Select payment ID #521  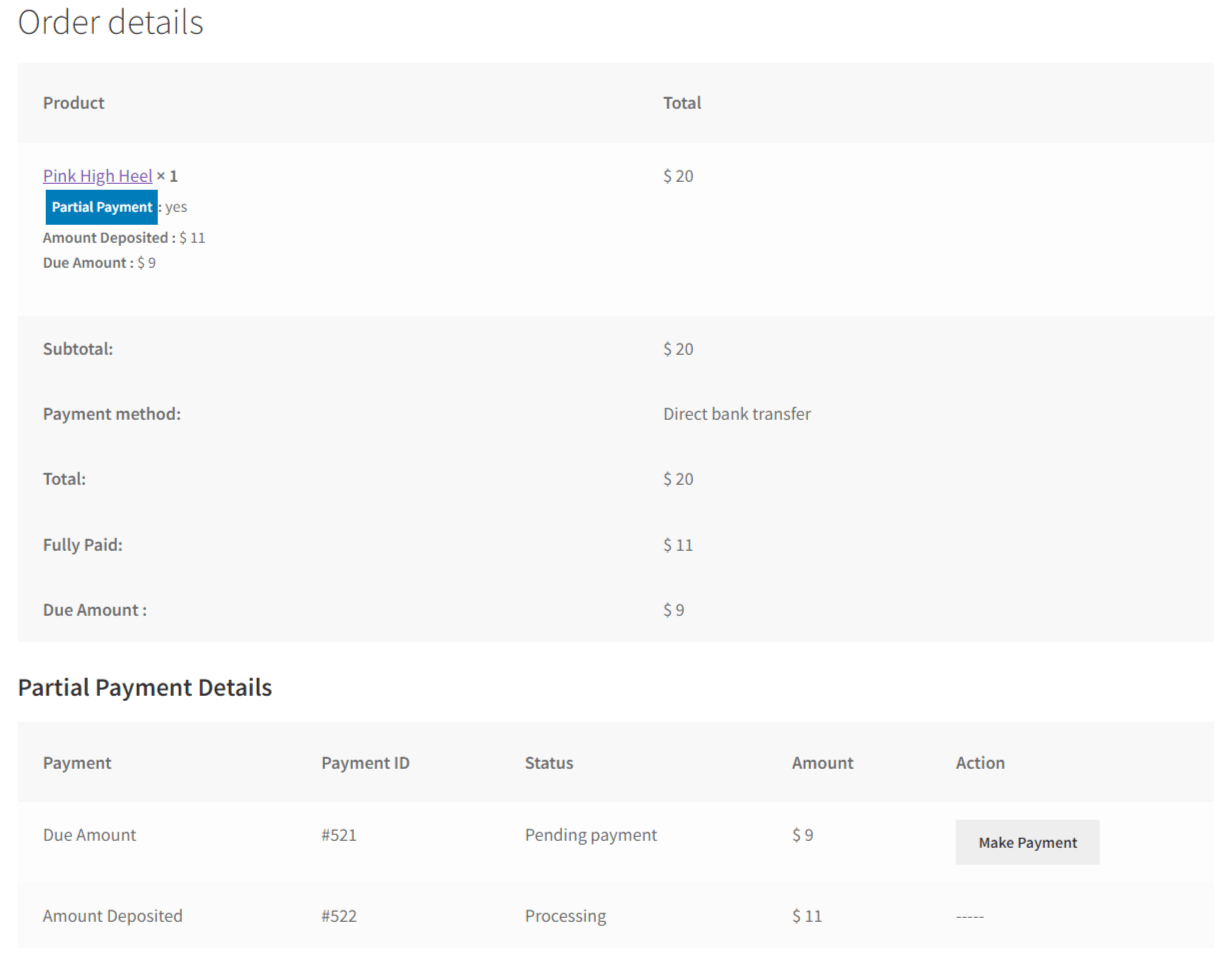339,835
